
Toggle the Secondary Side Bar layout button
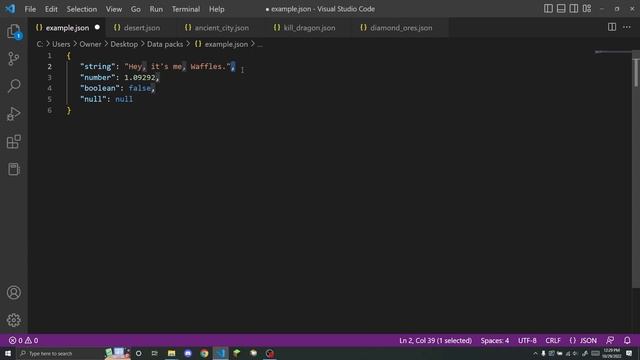point(574,9)
